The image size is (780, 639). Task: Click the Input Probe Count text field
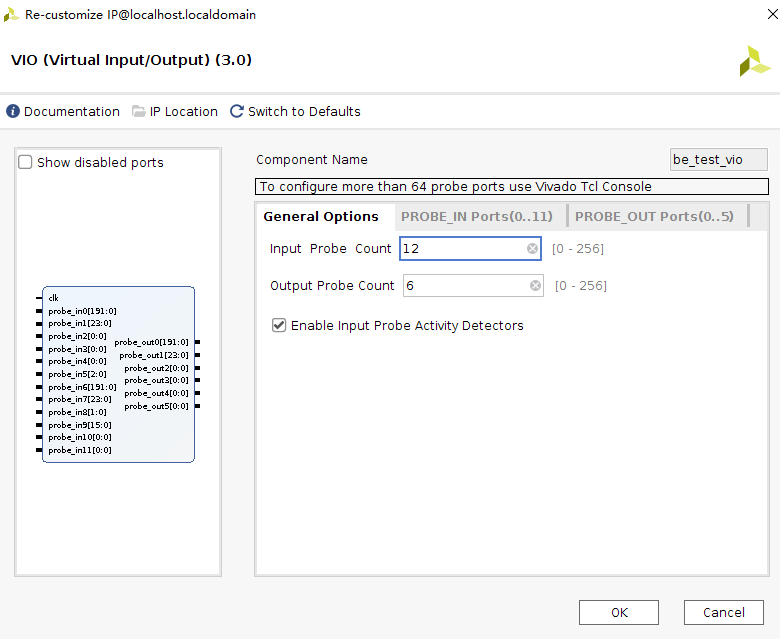(x=462, y=249)
